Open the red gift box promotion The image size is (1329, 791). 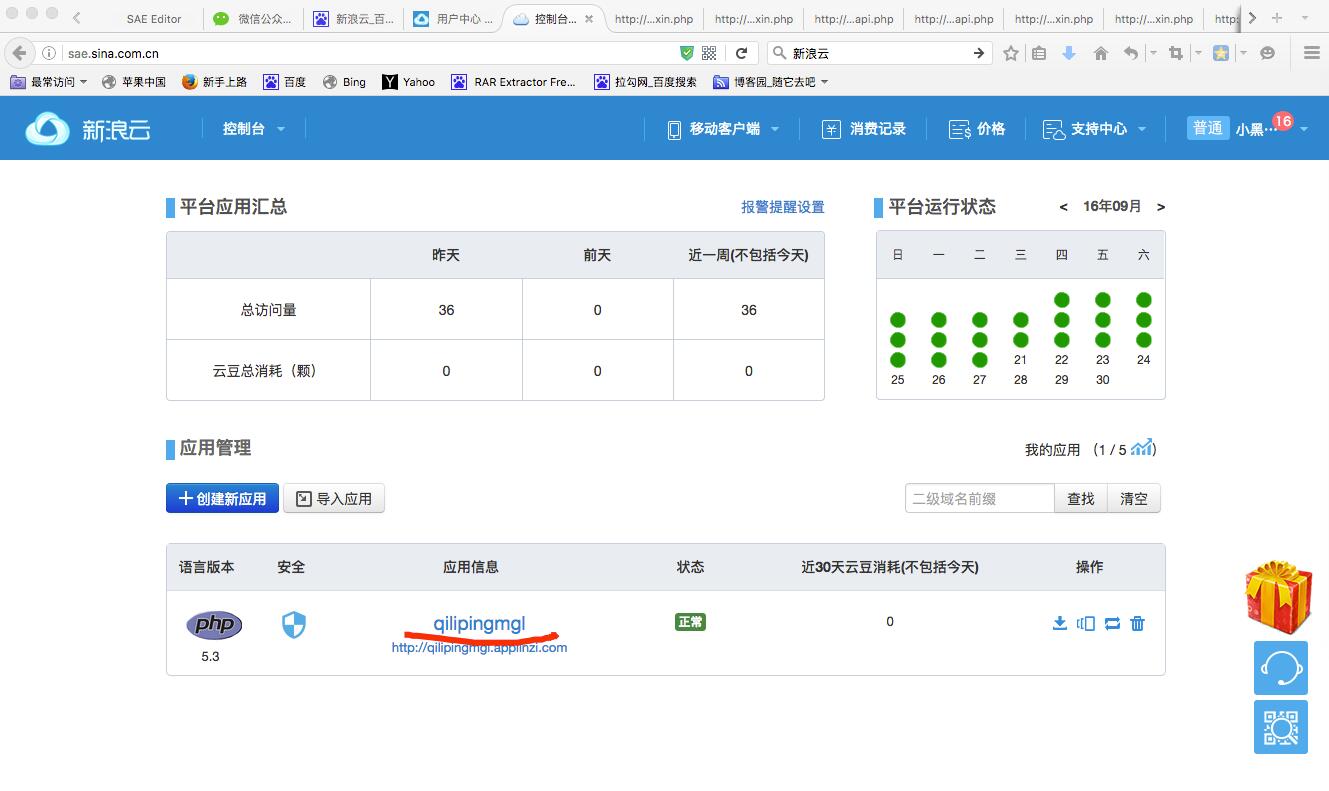pos(1278,598)
